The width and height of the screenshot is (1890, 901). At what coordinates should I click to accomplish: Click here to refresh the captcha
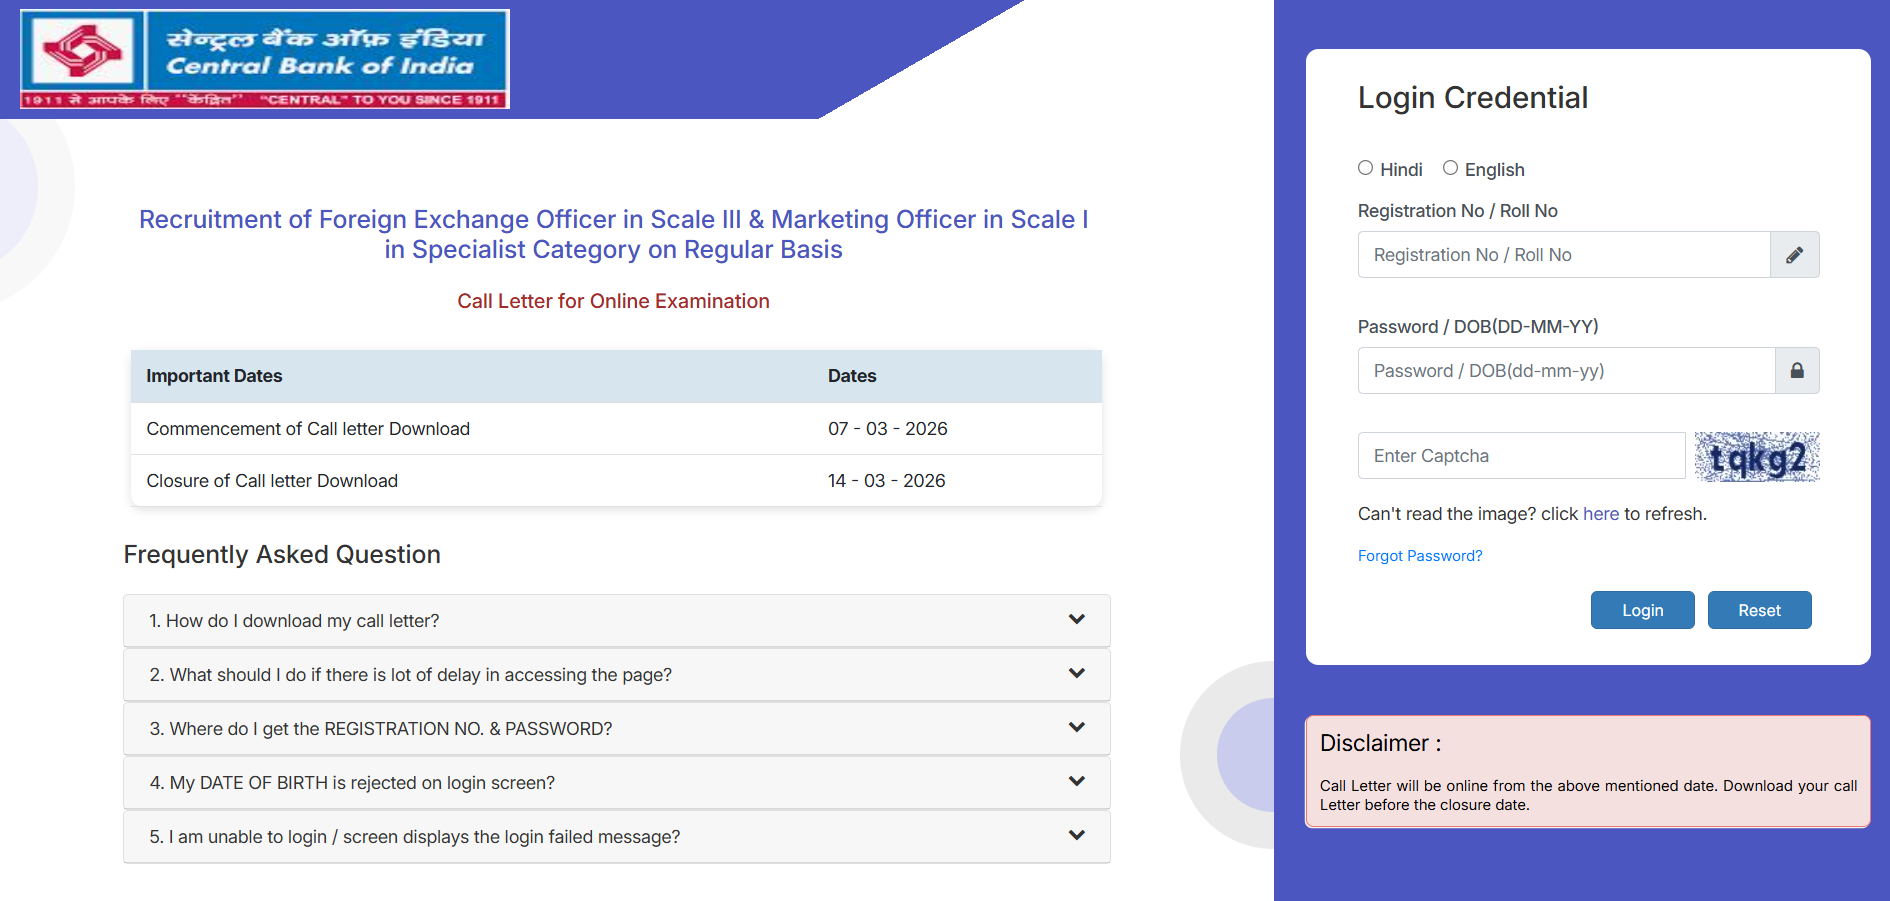click(1600, 513)
